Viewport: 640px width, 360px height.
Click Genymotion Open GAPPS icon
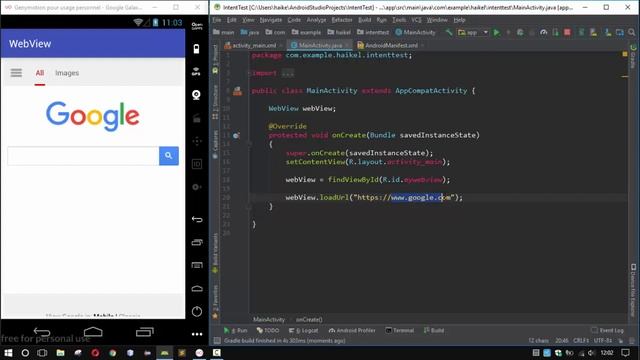(197, 26)
